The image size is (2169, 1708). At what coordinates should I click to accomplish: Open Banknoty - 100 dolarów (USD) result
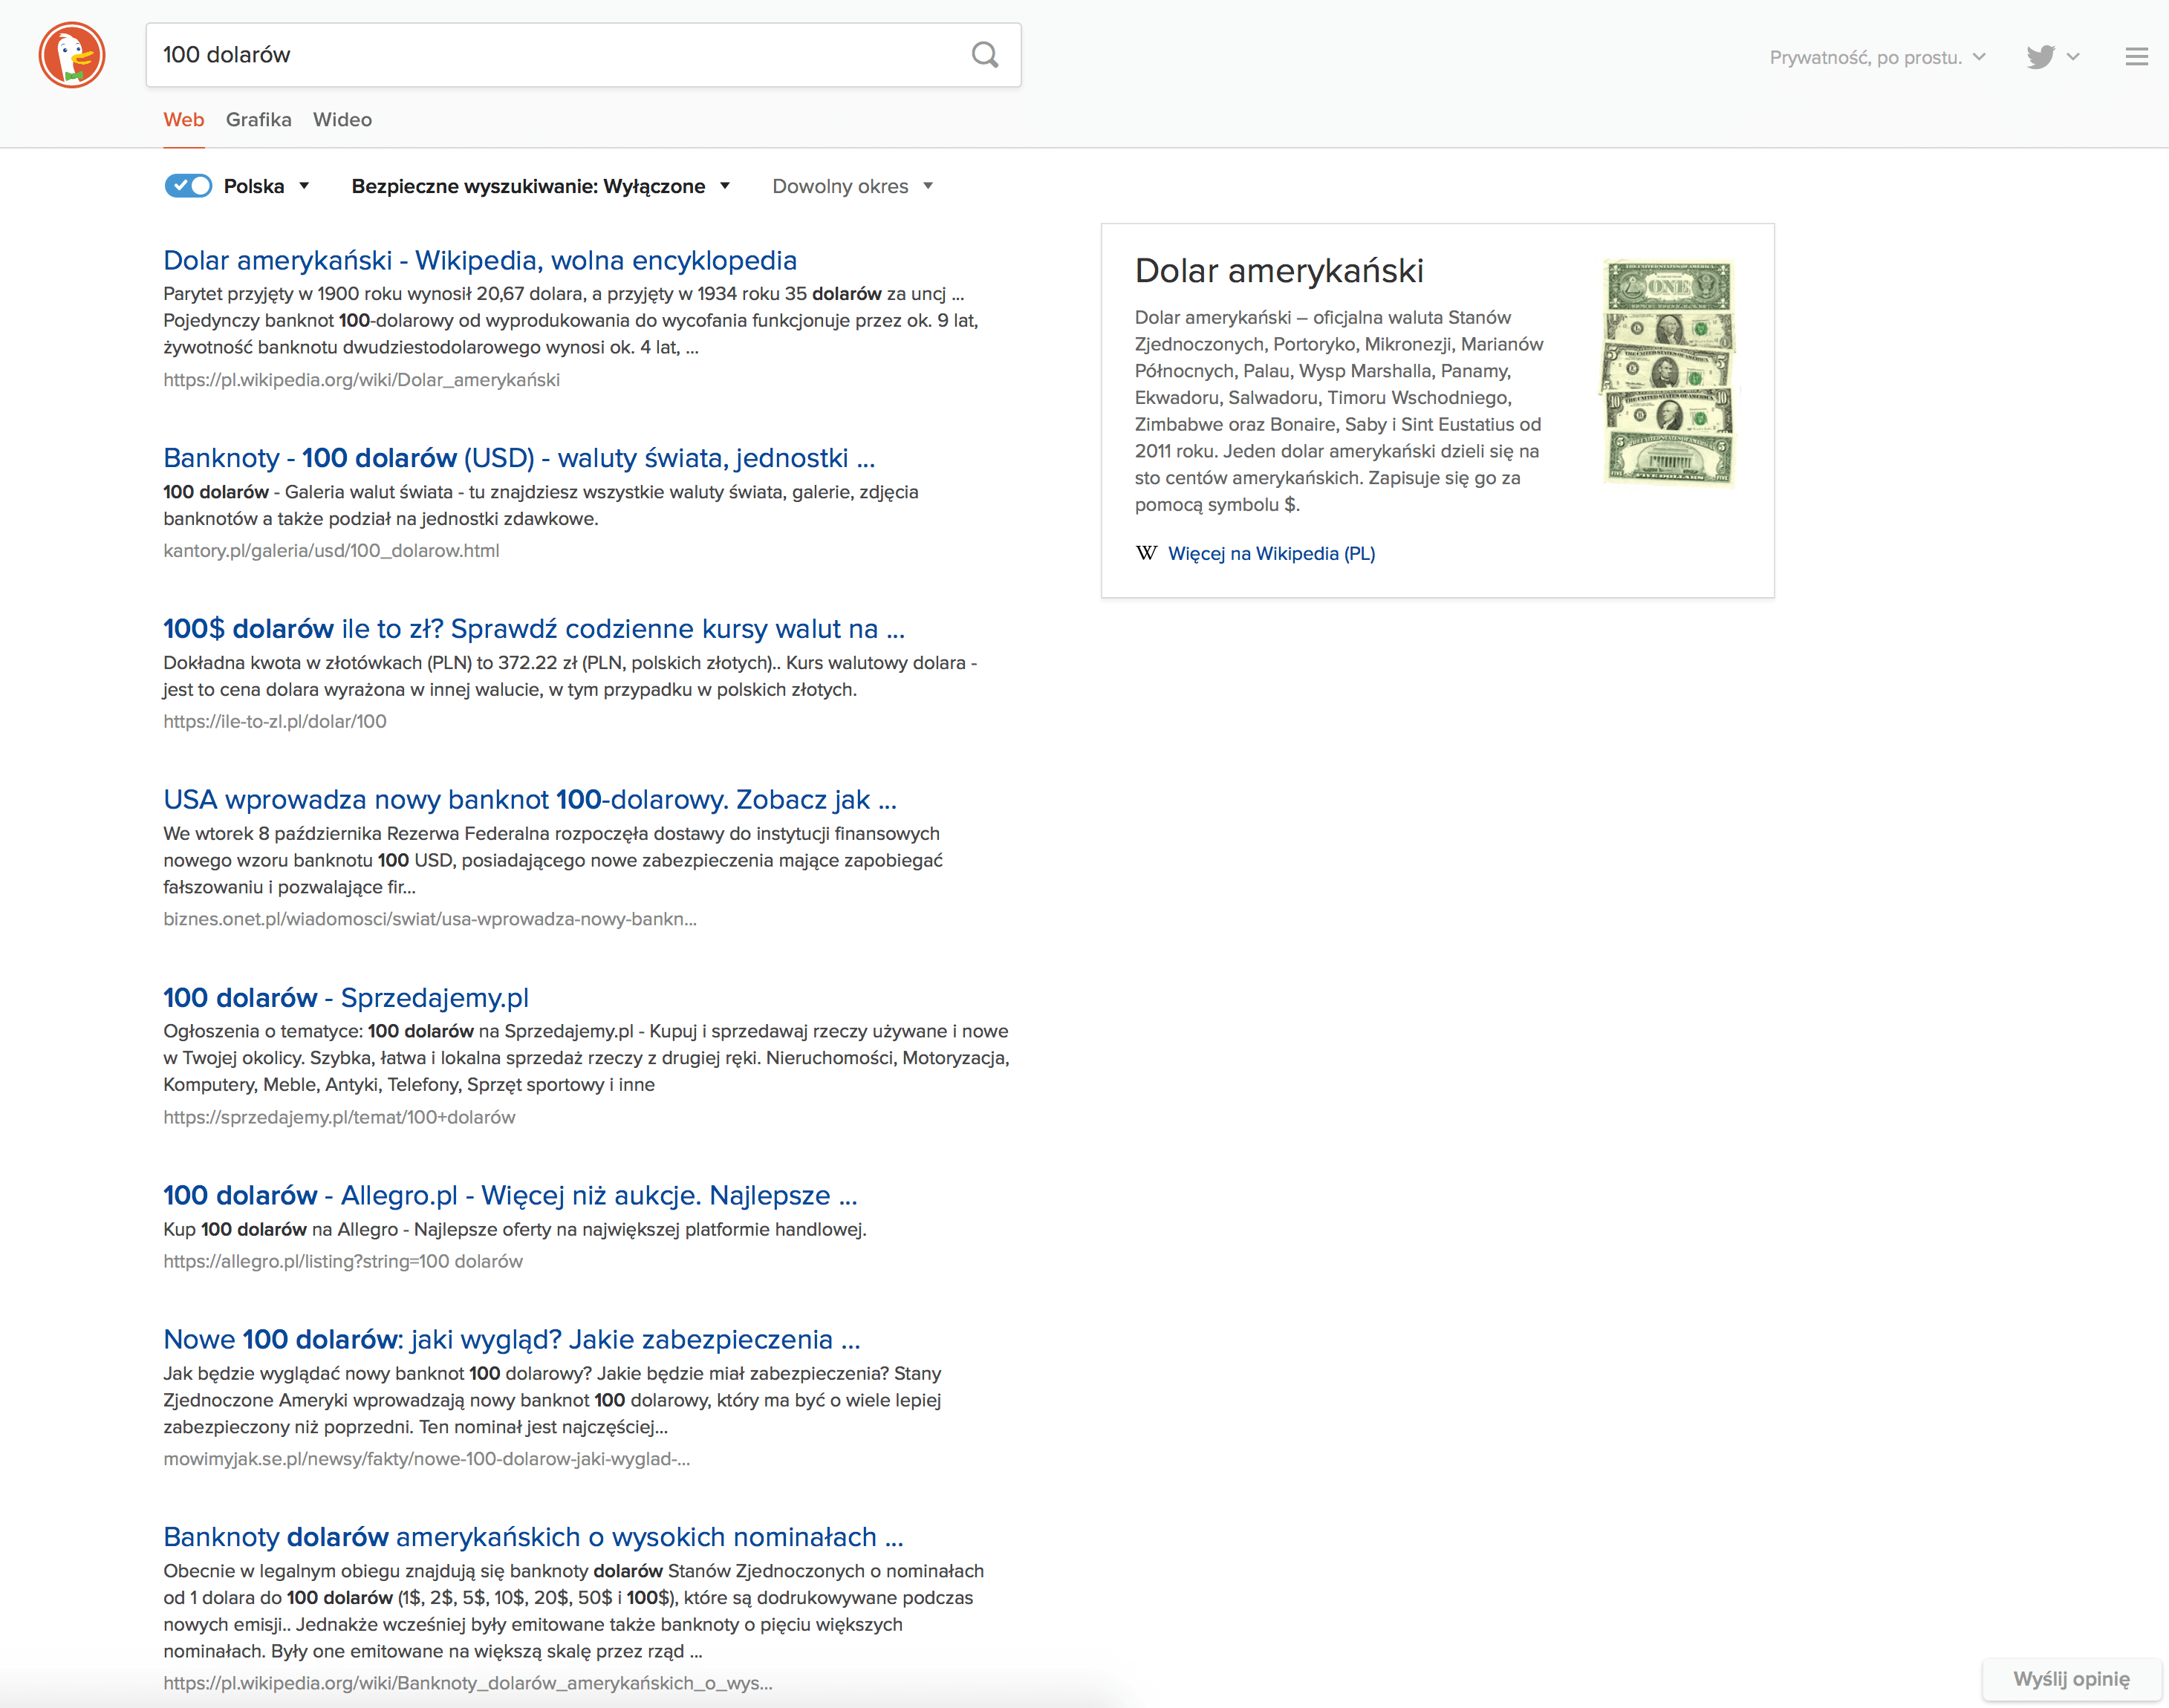[519, 458]
